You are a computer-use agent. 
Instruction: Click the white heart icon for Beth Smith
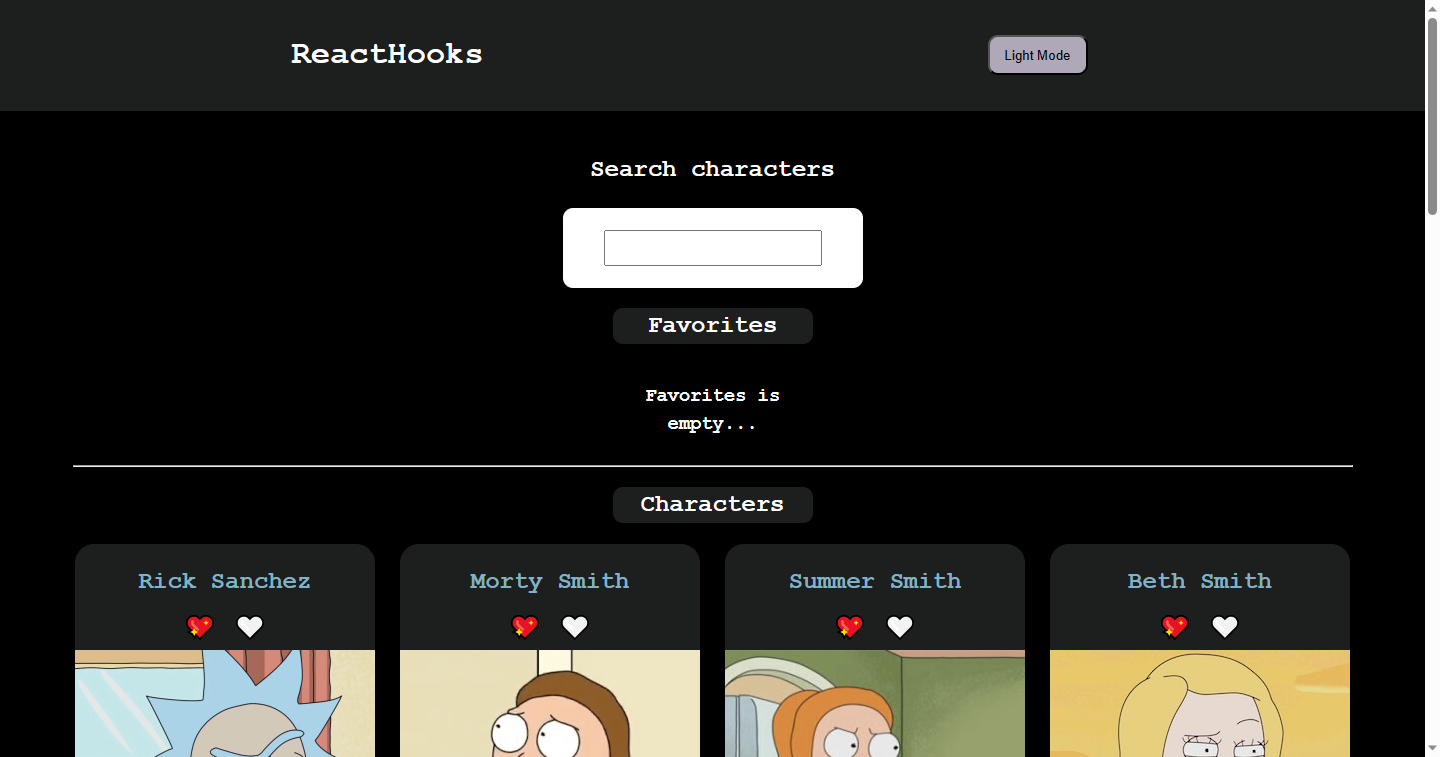pos(1224,627)
